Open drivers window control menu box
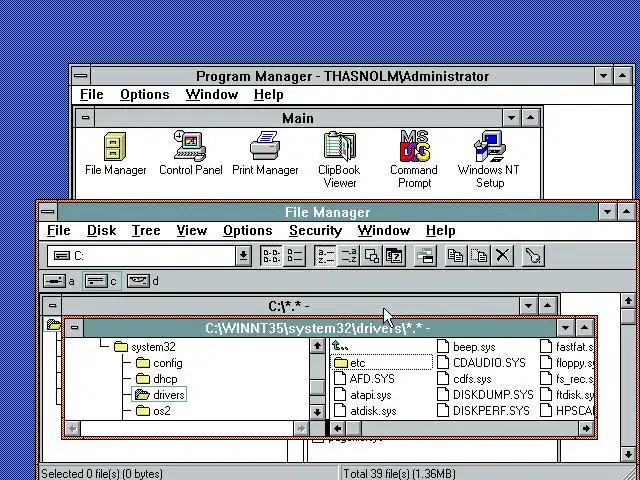640x480 pixels. [x=74, y=327]
